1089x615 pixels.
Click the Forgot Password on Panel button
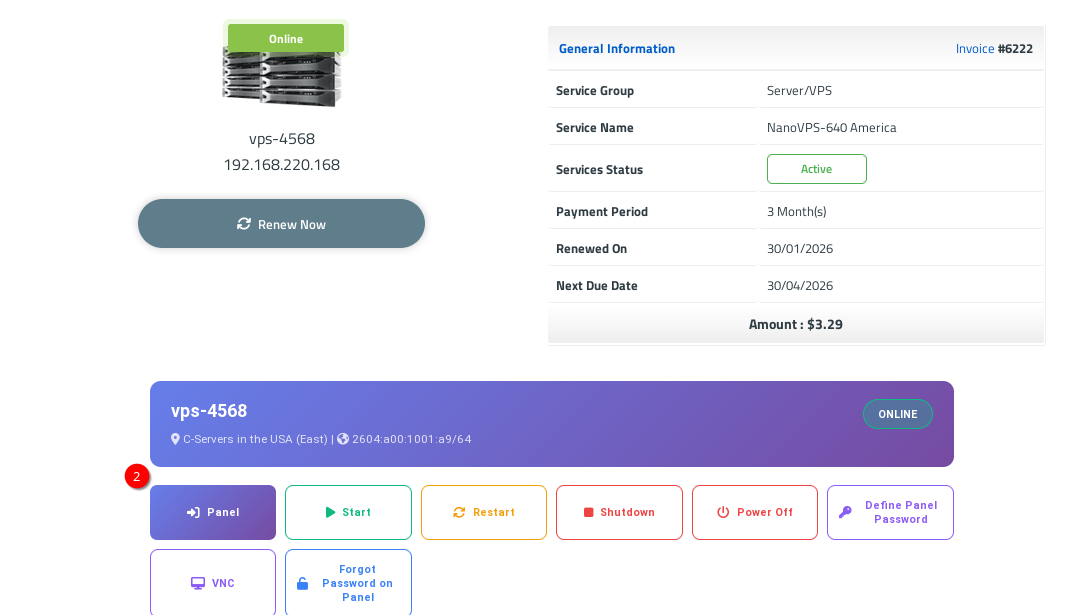[348, 583]
